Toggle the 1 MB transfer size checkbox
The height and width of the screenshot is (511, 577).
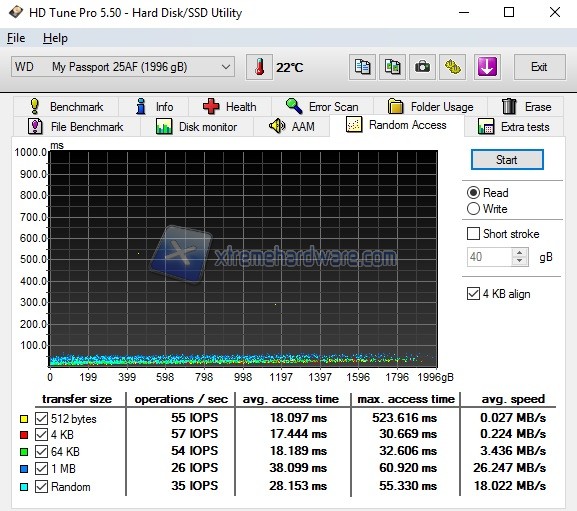coord(41,468)
